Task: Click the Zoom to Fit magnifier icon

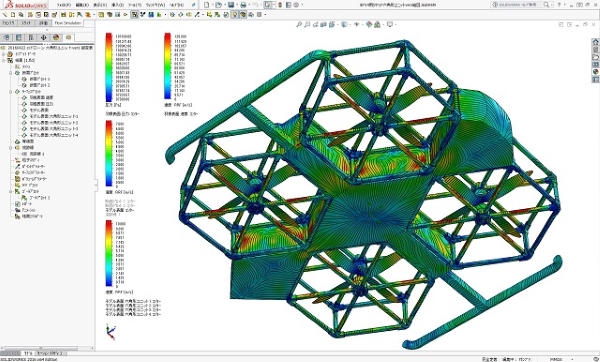Action: 299,24
